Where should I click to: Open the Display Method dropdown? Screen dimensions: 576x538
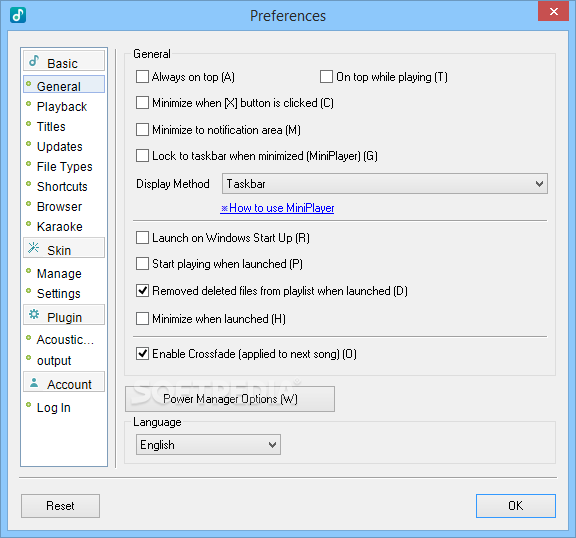tap(385, 184)
